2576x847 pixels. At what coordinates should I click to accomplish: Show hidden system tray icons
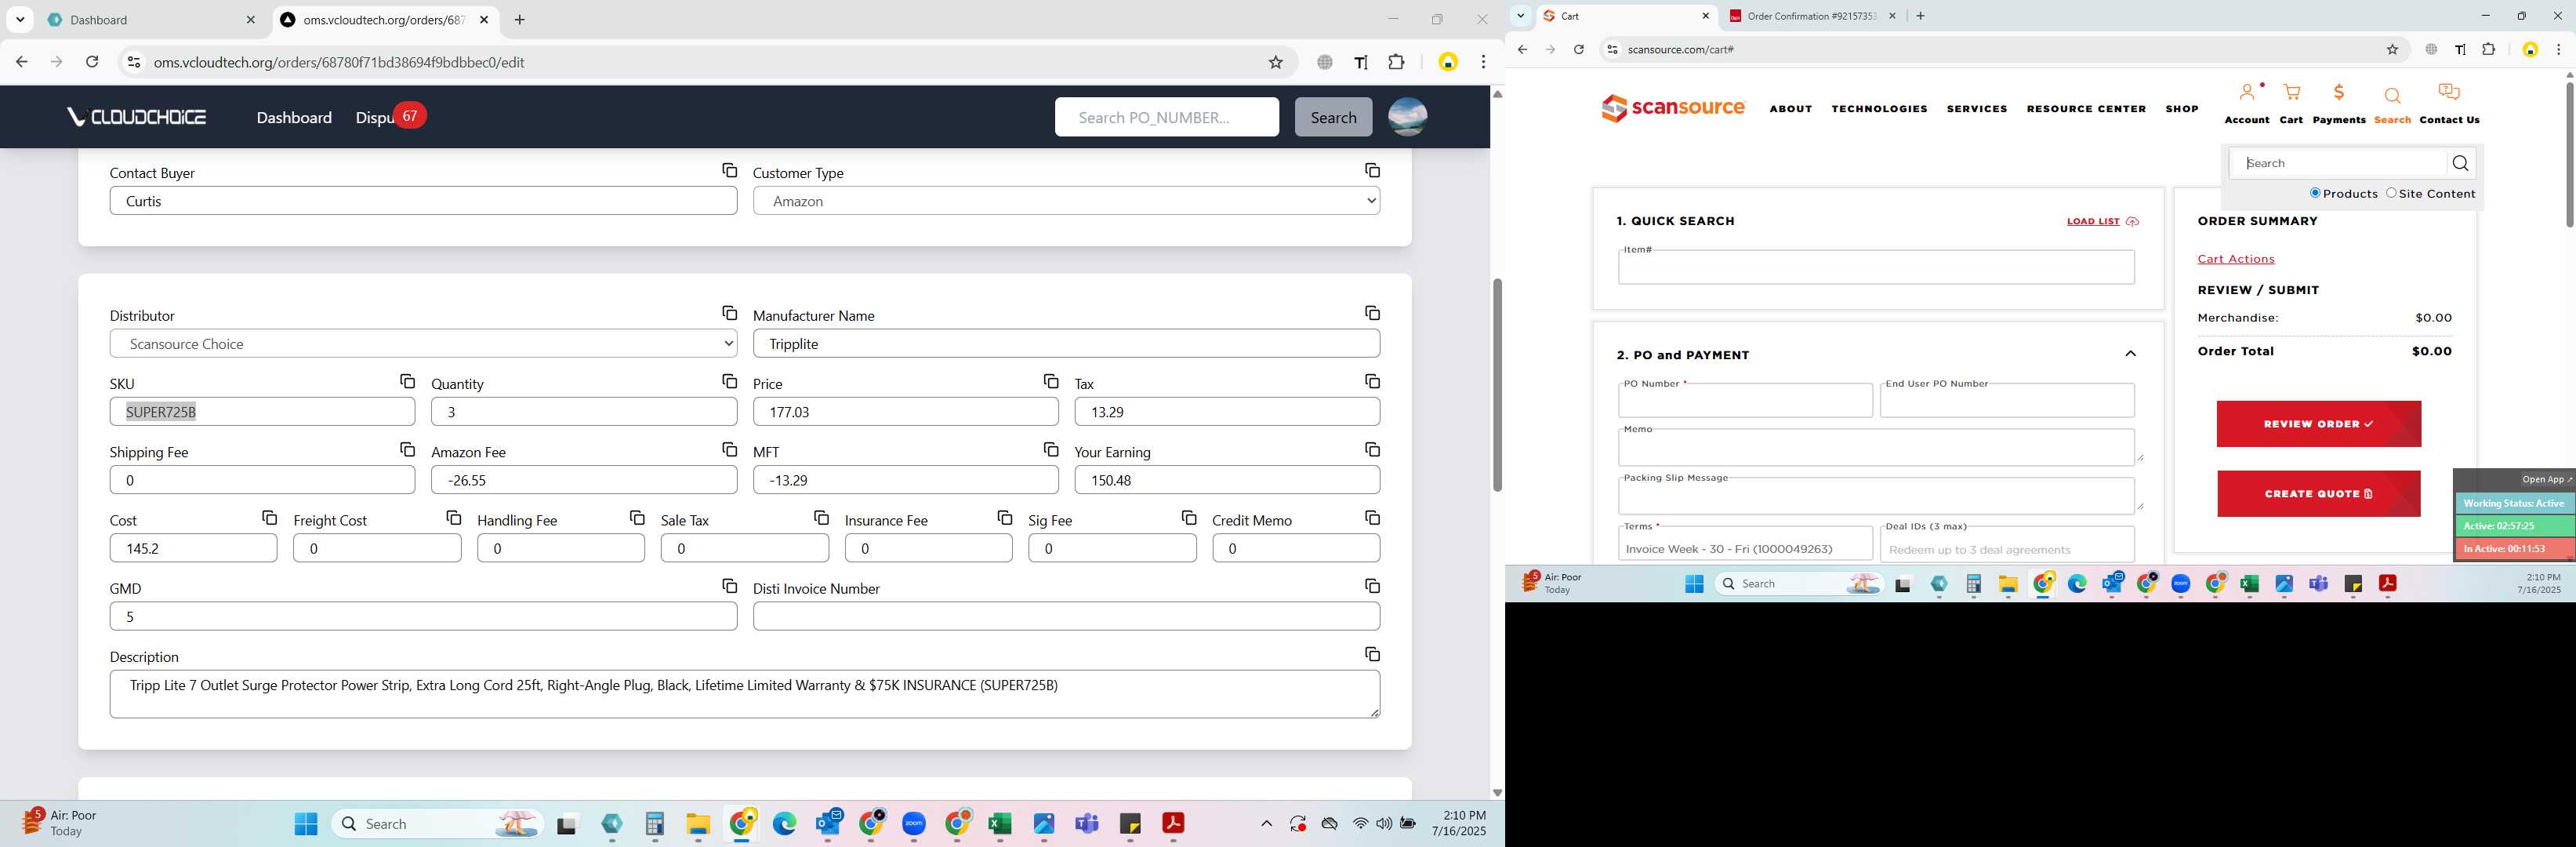tap(1266, 824)
